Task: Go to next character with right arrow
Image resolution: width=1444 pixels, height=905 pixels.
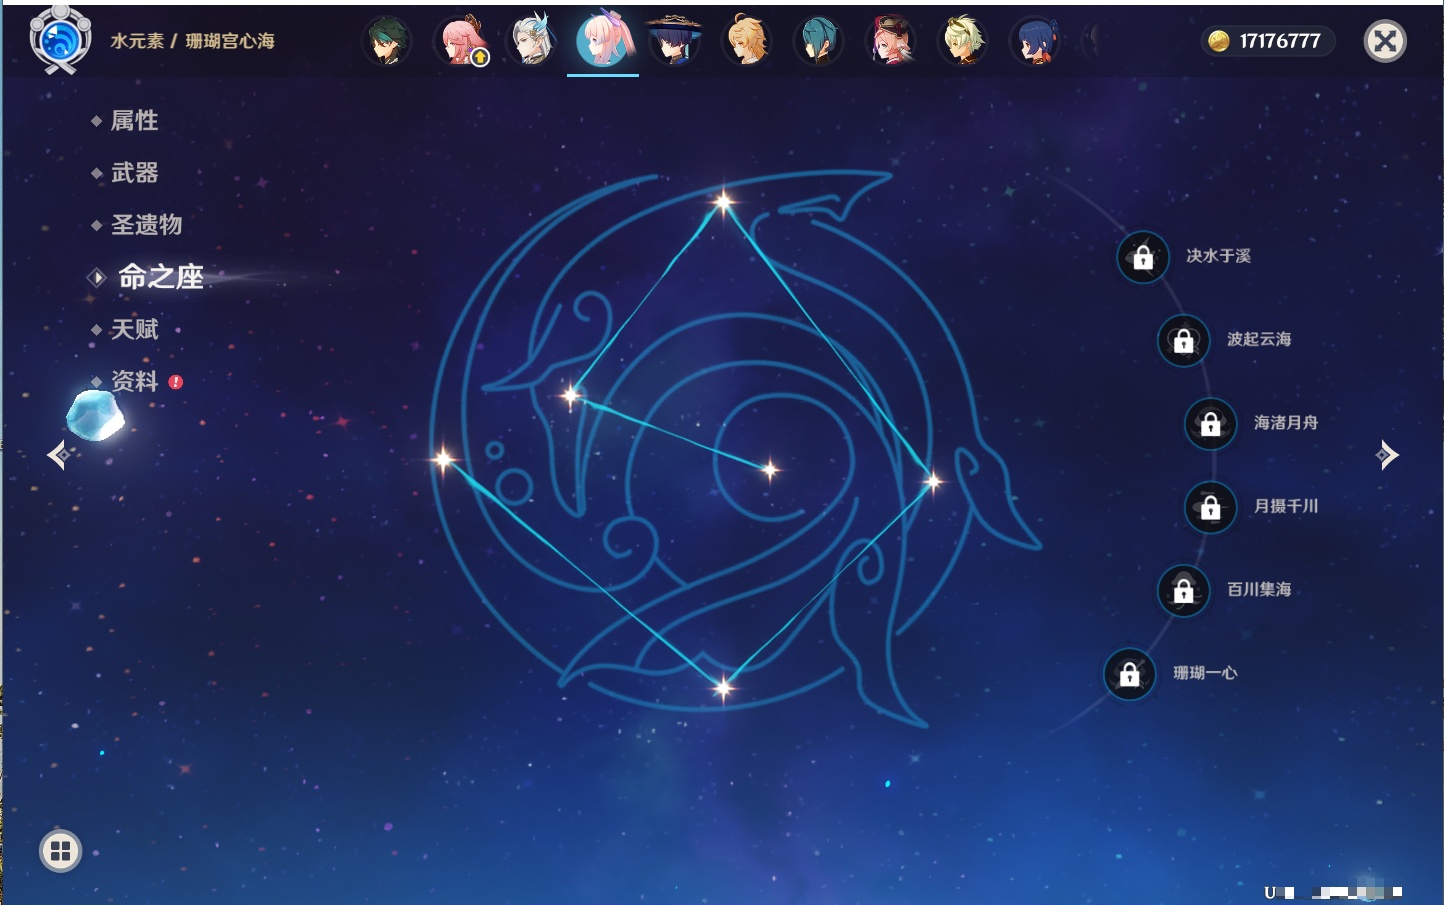Action: (1387, 455)
